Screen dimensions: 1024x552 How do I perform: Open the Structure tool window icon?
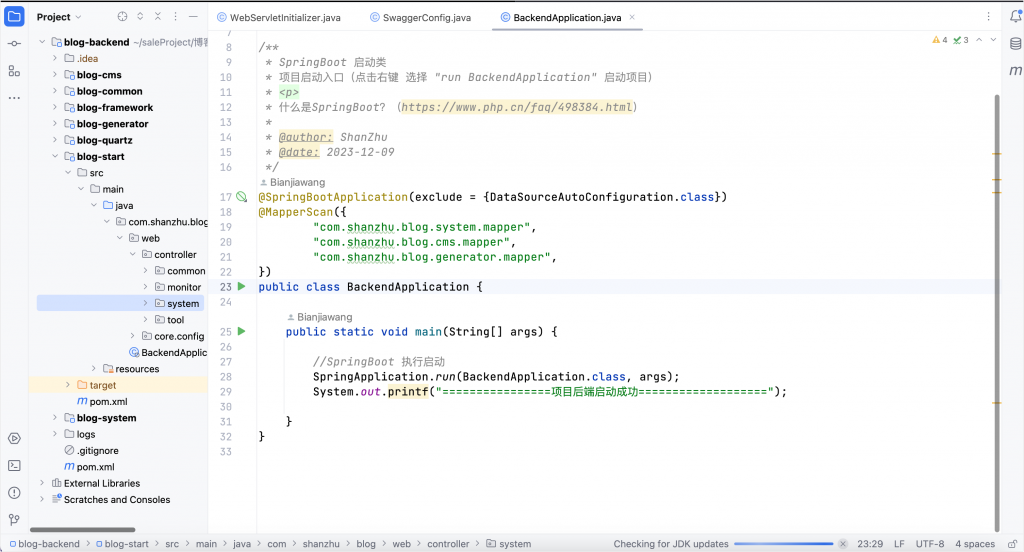point(14,71)
